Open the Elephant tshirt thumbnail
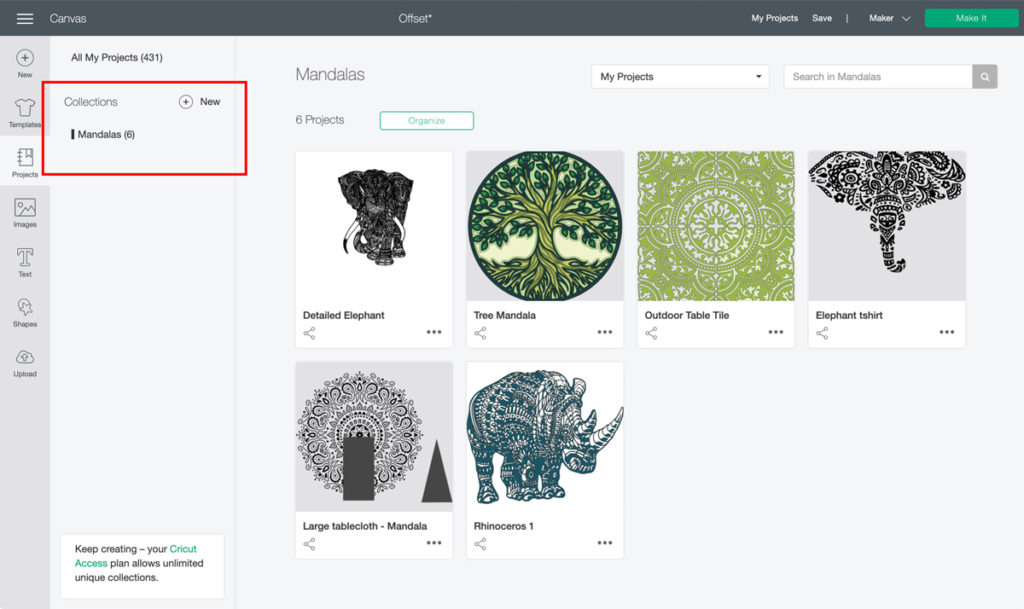This screenshot has height=609, width=1024. coord(887,226)
